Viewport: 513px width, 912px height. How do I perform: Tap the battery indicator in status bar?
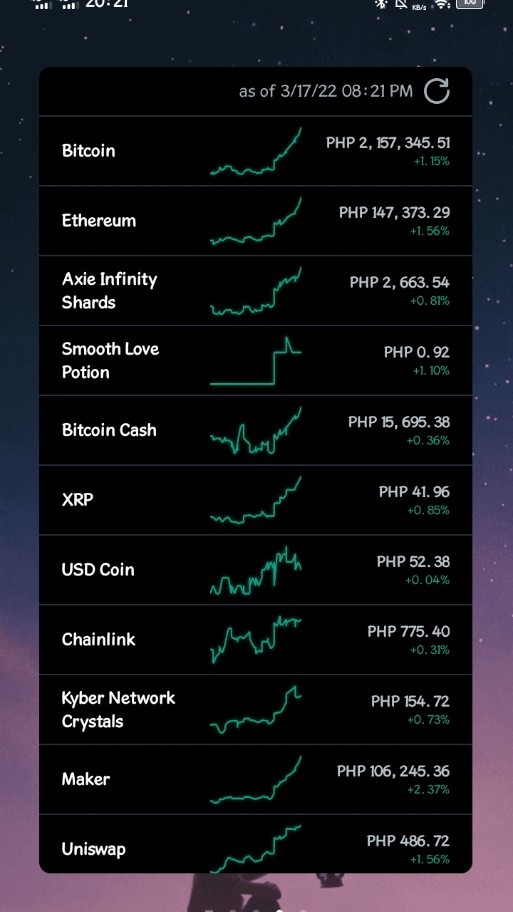click(469, 3)
